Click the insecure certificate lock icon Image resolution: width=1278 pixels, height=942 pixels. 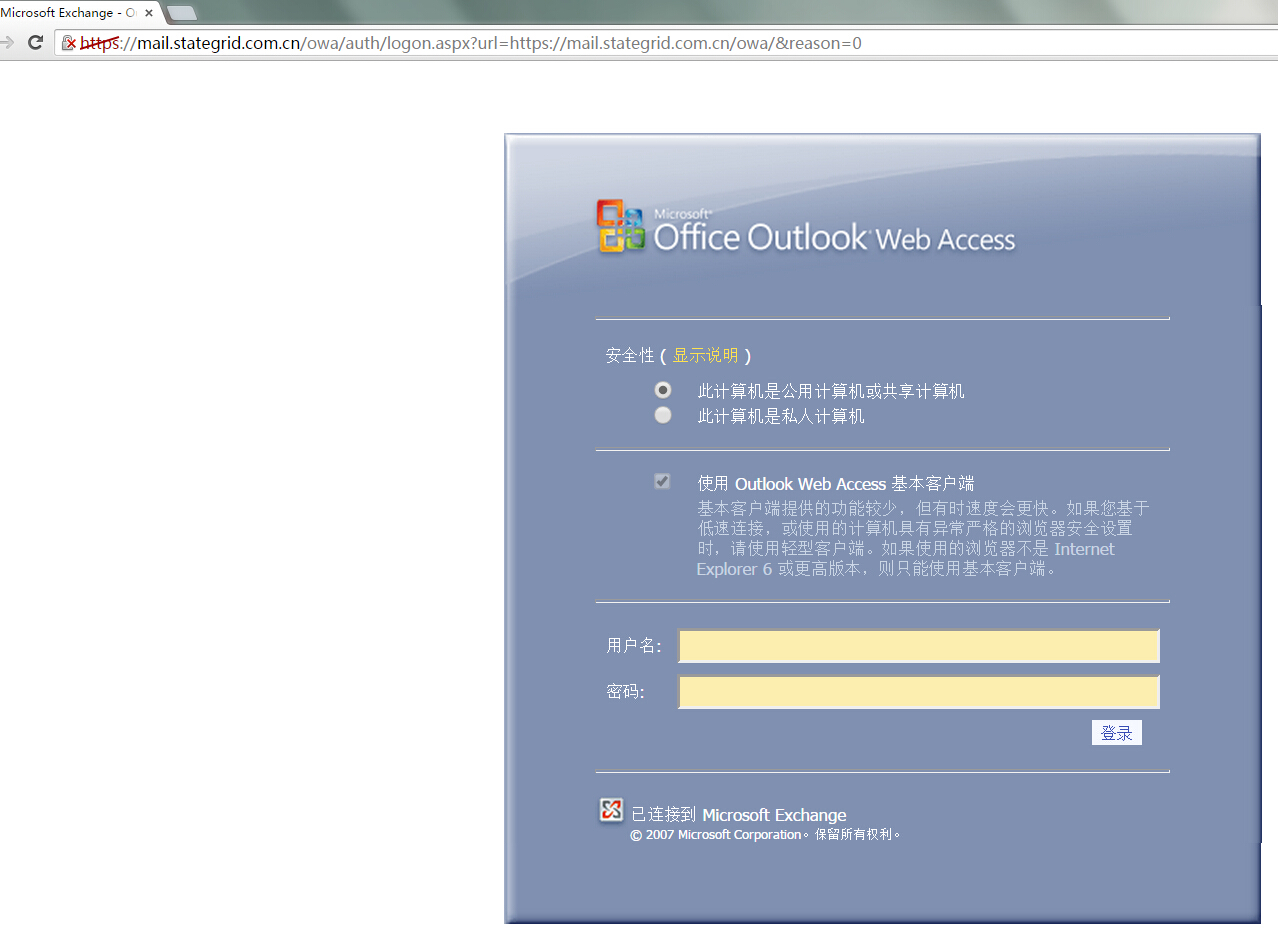click(68, 43)
